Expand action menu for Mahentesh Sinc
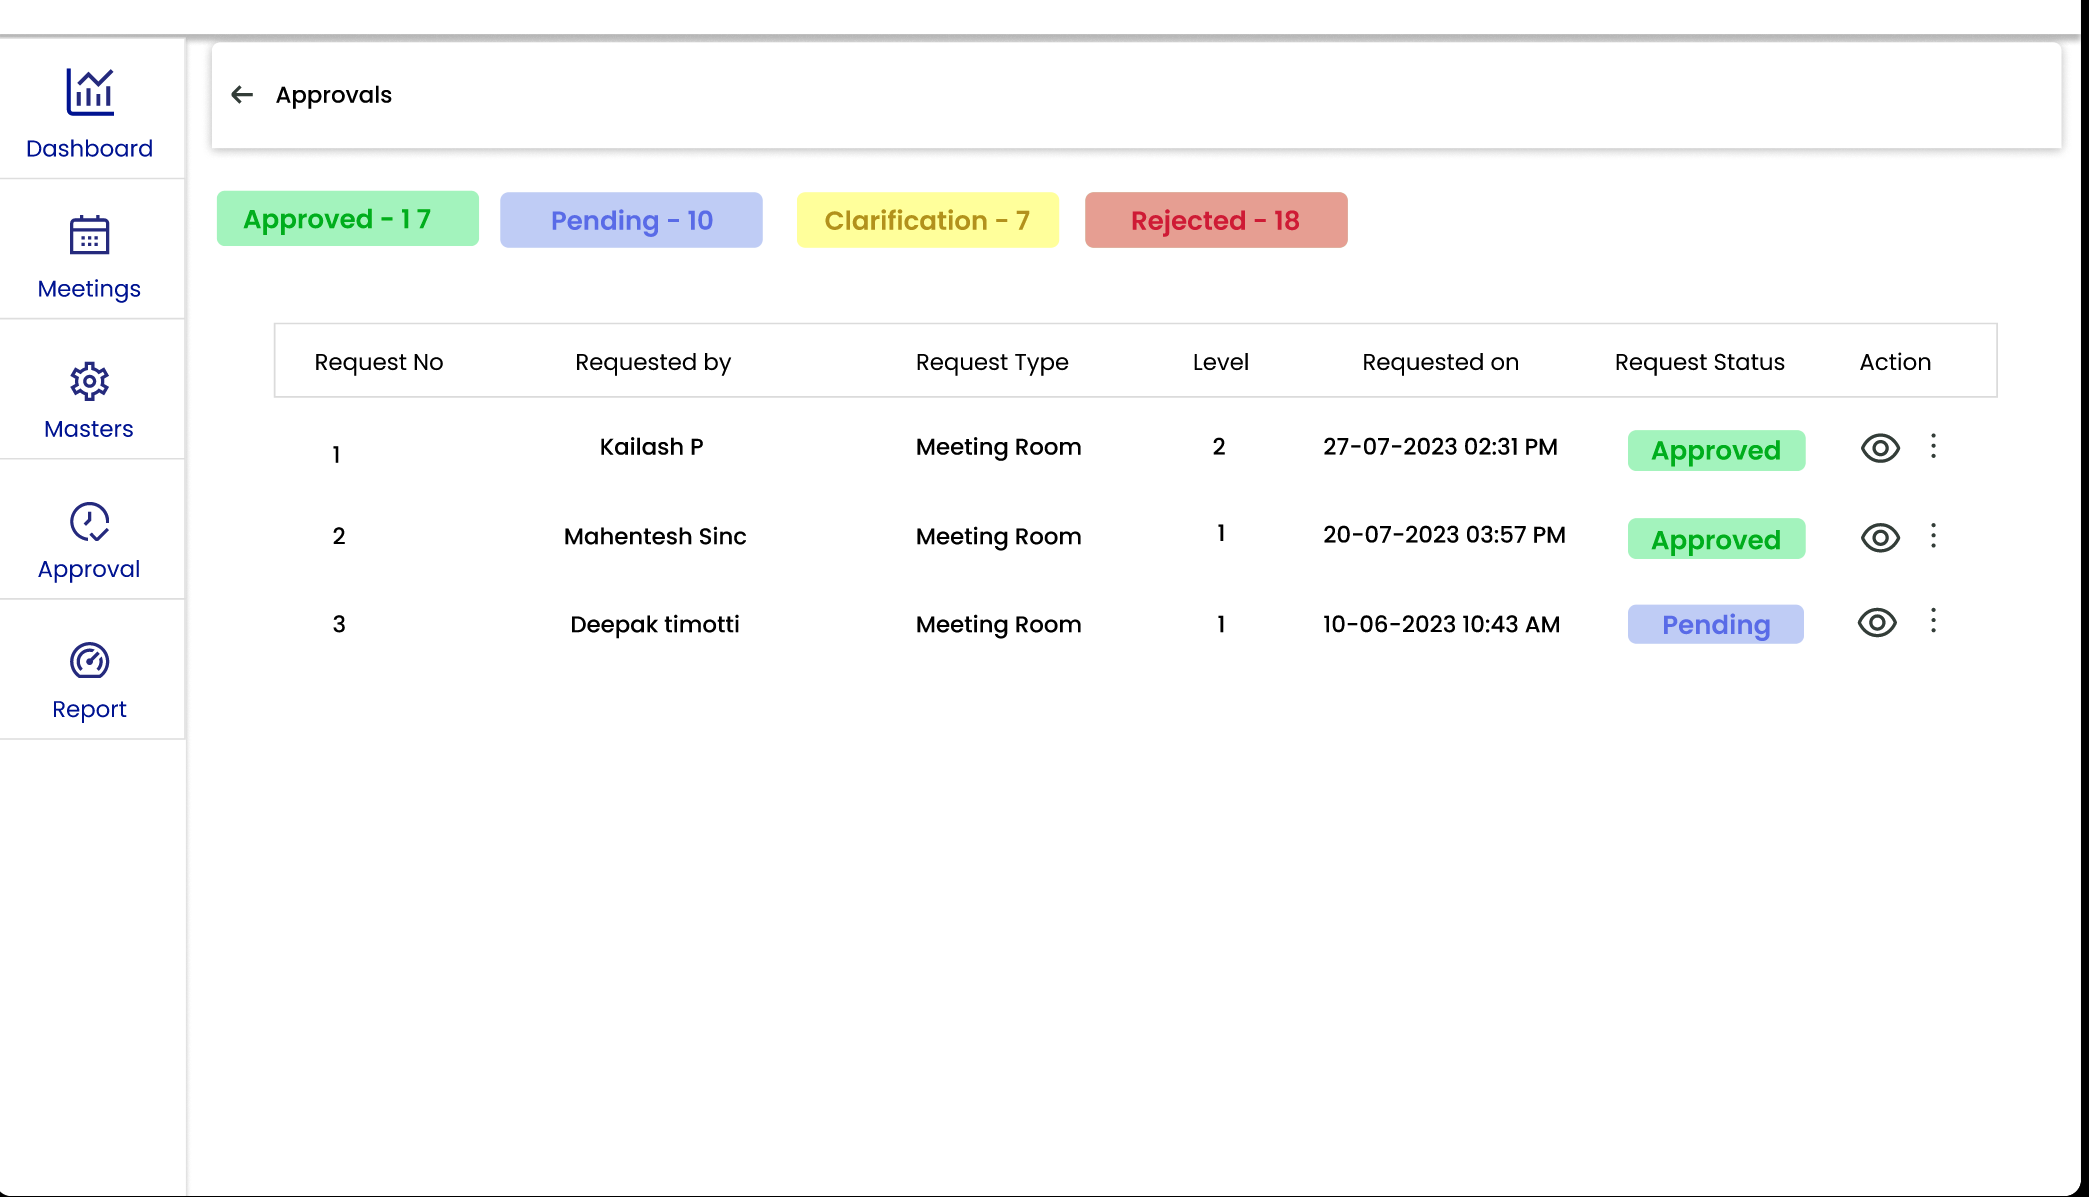The height and width of the screenshot is (1197, 2089). pyautogui.click(x=1933, y=535)
